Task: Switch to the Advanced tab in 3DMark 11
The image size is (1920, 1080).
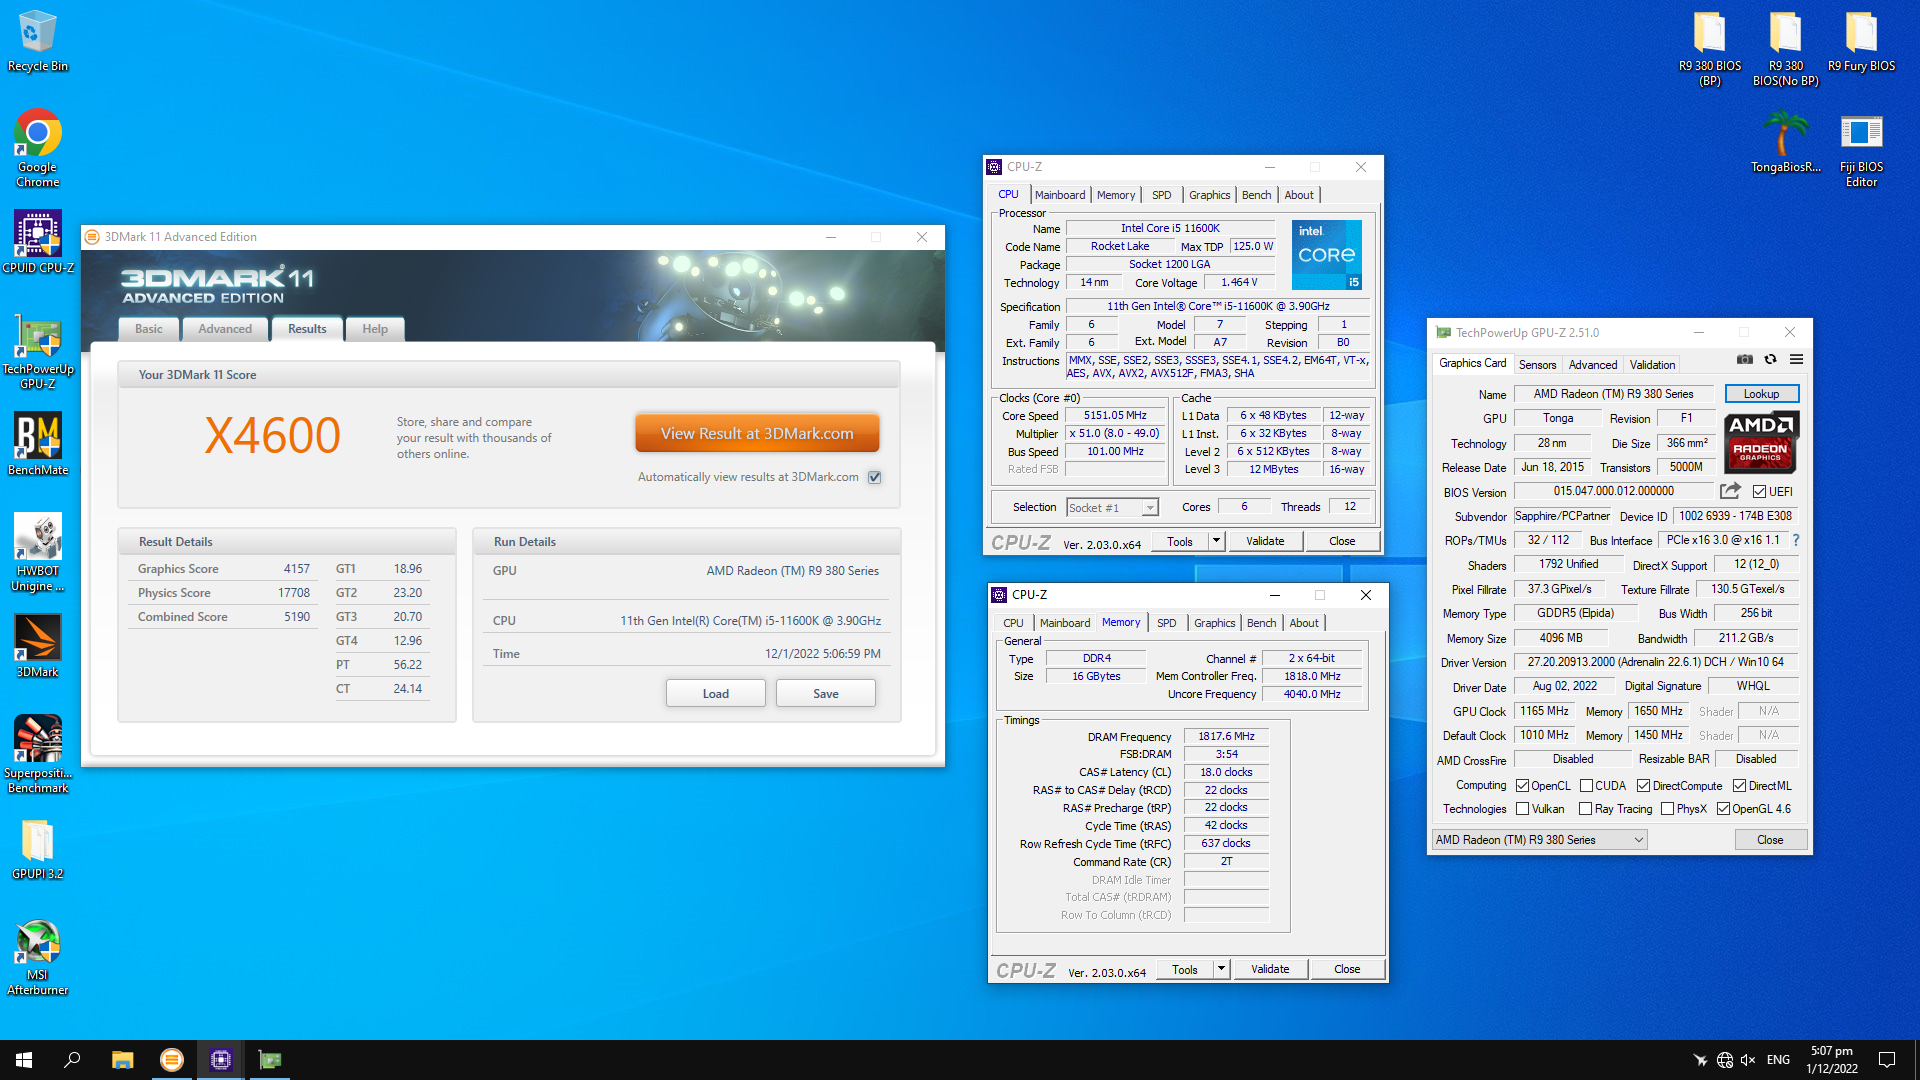Action: (x=225, y=329)
